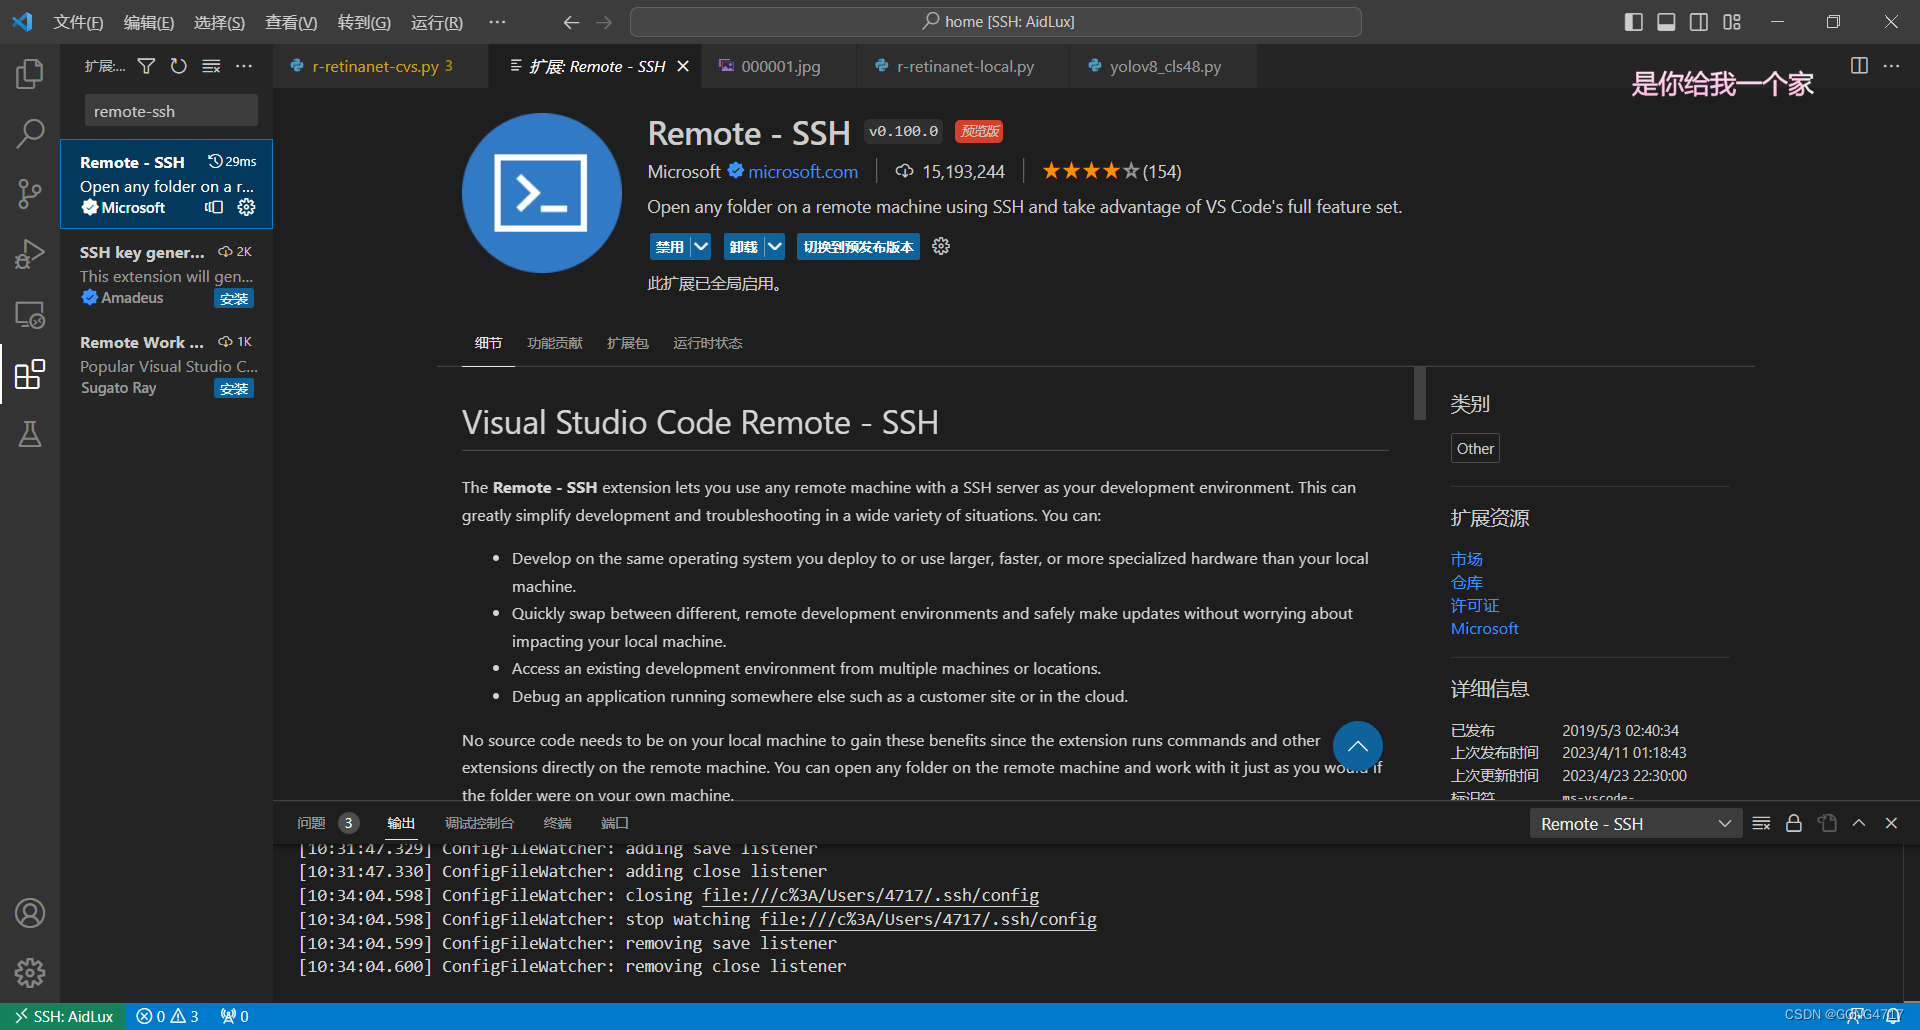Expand the 卸载 button dropdown arrow
This screenshot has width=1920, height=1030.
(x=775, y=247)
